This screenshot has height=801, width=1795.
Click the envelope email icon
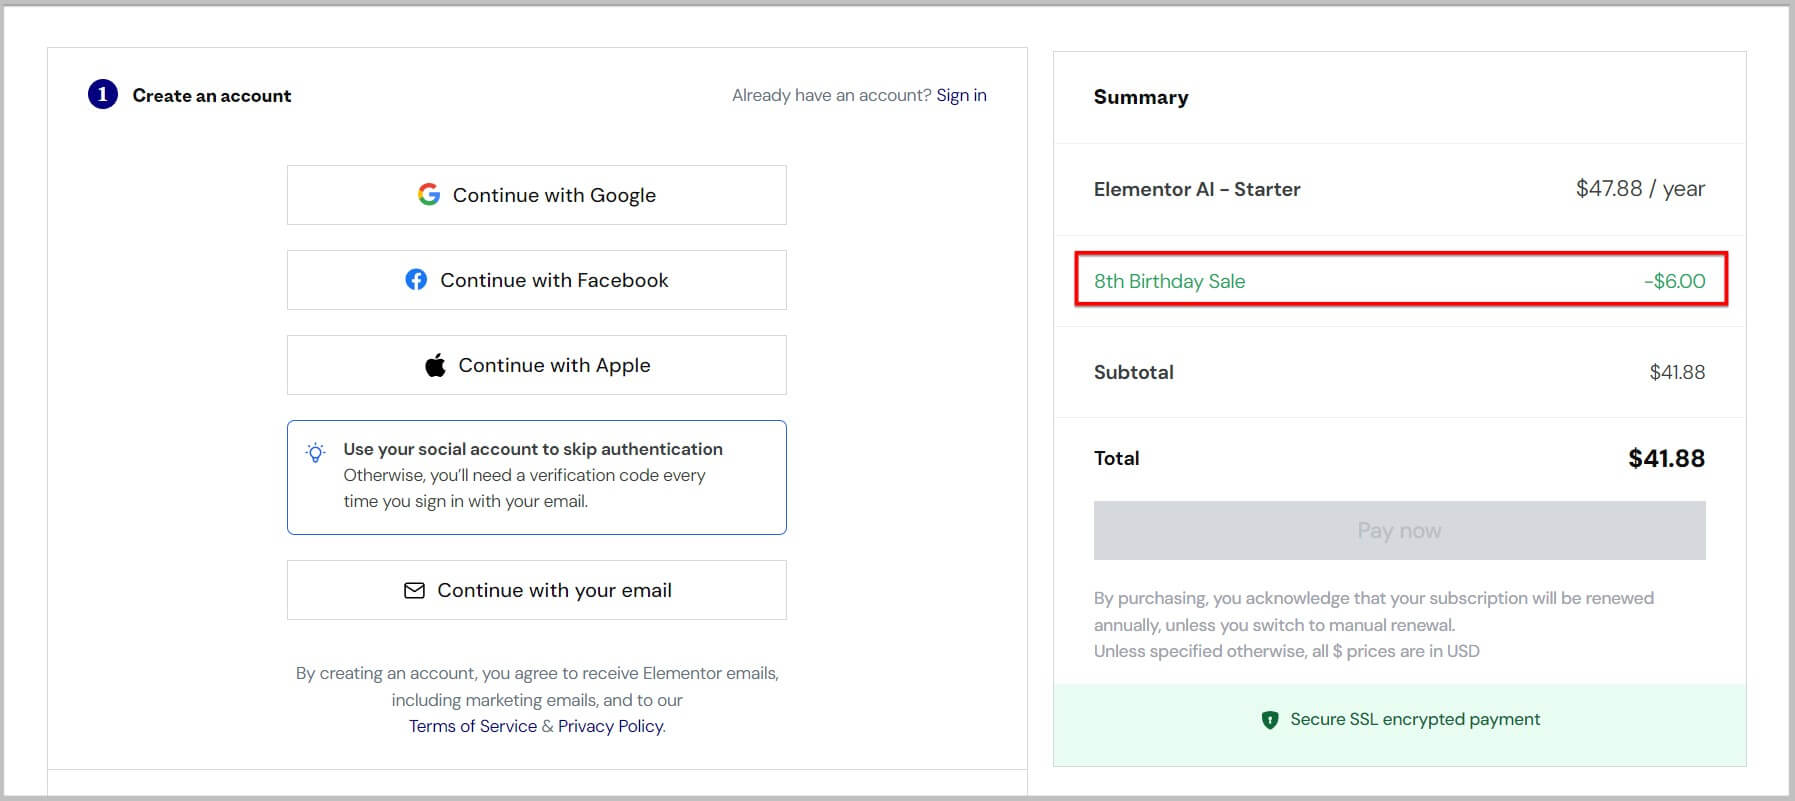[x=414, y=590]
